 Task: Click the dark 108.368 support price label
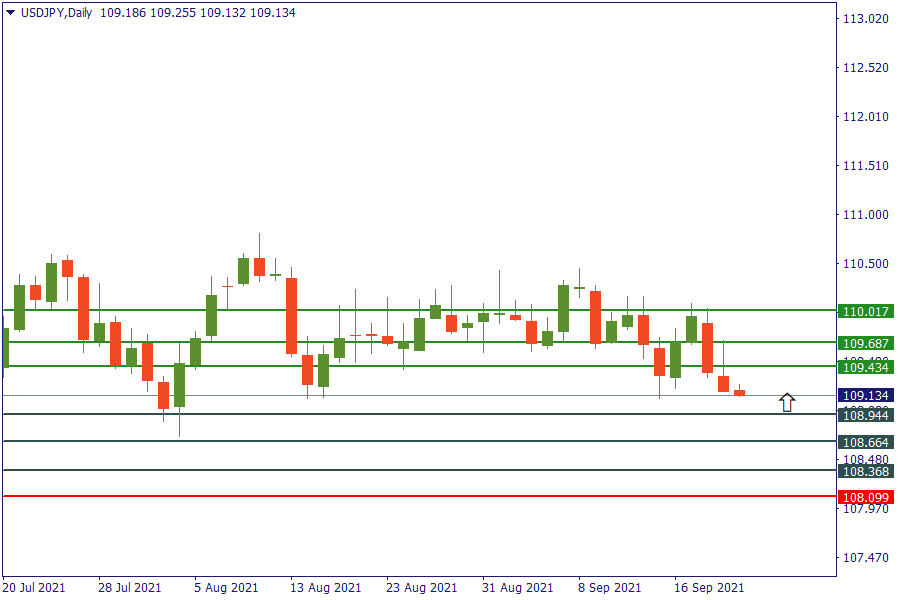pyautogui.click(x=866, y=471)
